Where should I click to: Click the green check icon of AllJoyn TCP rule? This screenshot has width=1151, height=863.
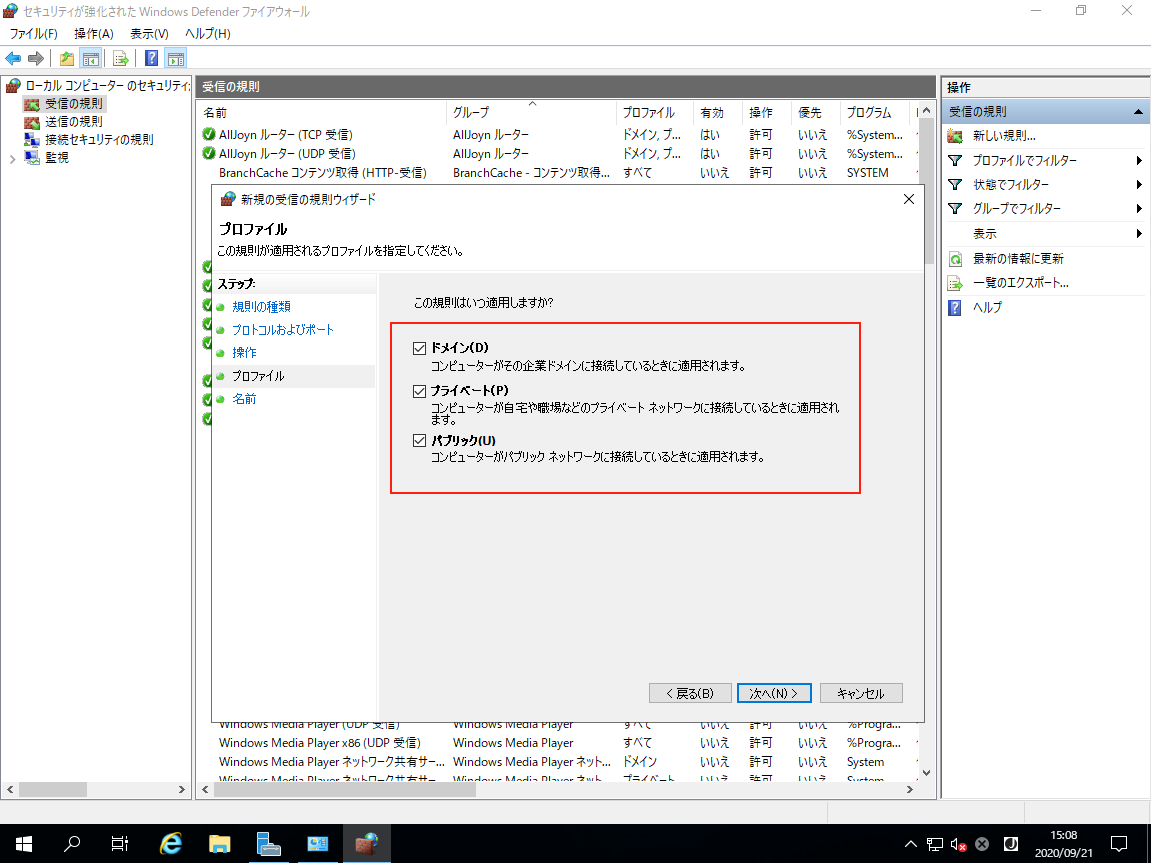tap(209, 134)
